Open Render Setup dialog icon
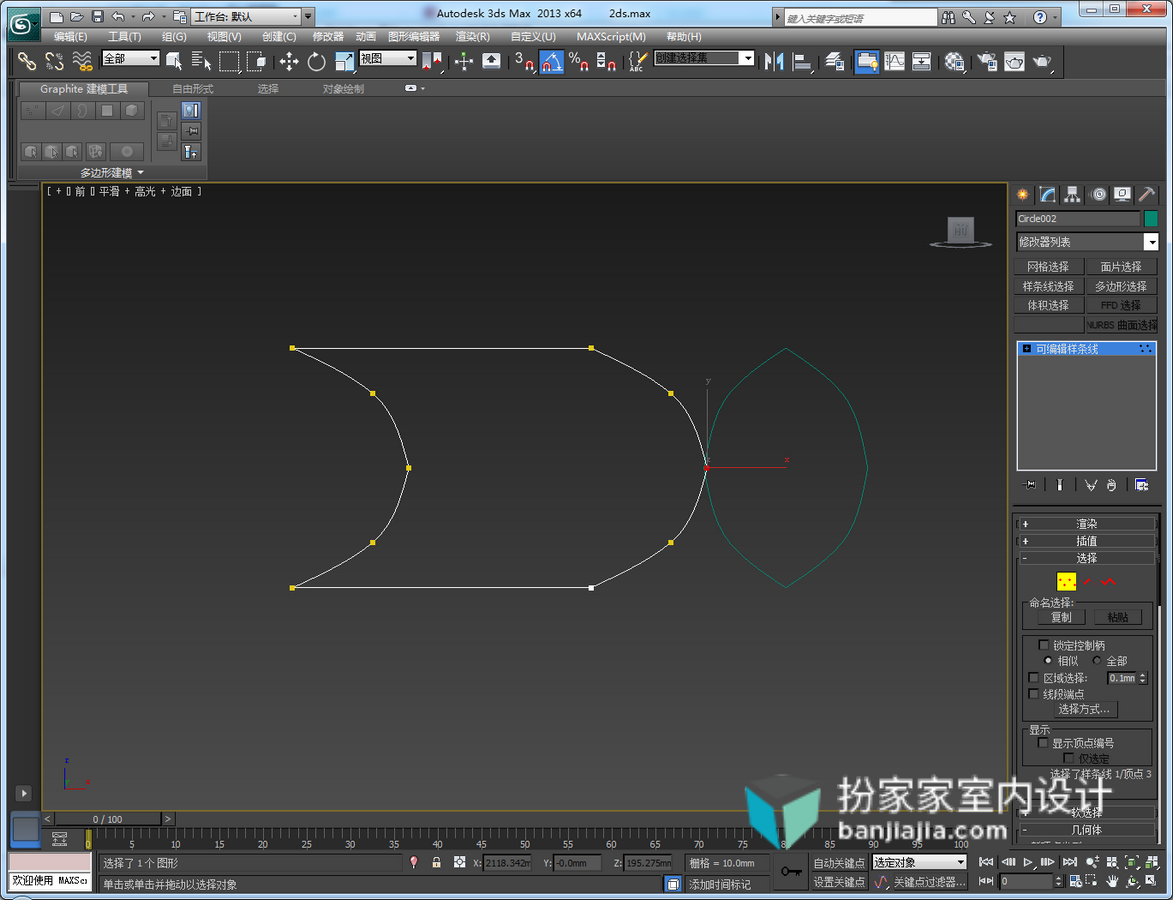Screen dimensions: 1173x900 (987, 61)
